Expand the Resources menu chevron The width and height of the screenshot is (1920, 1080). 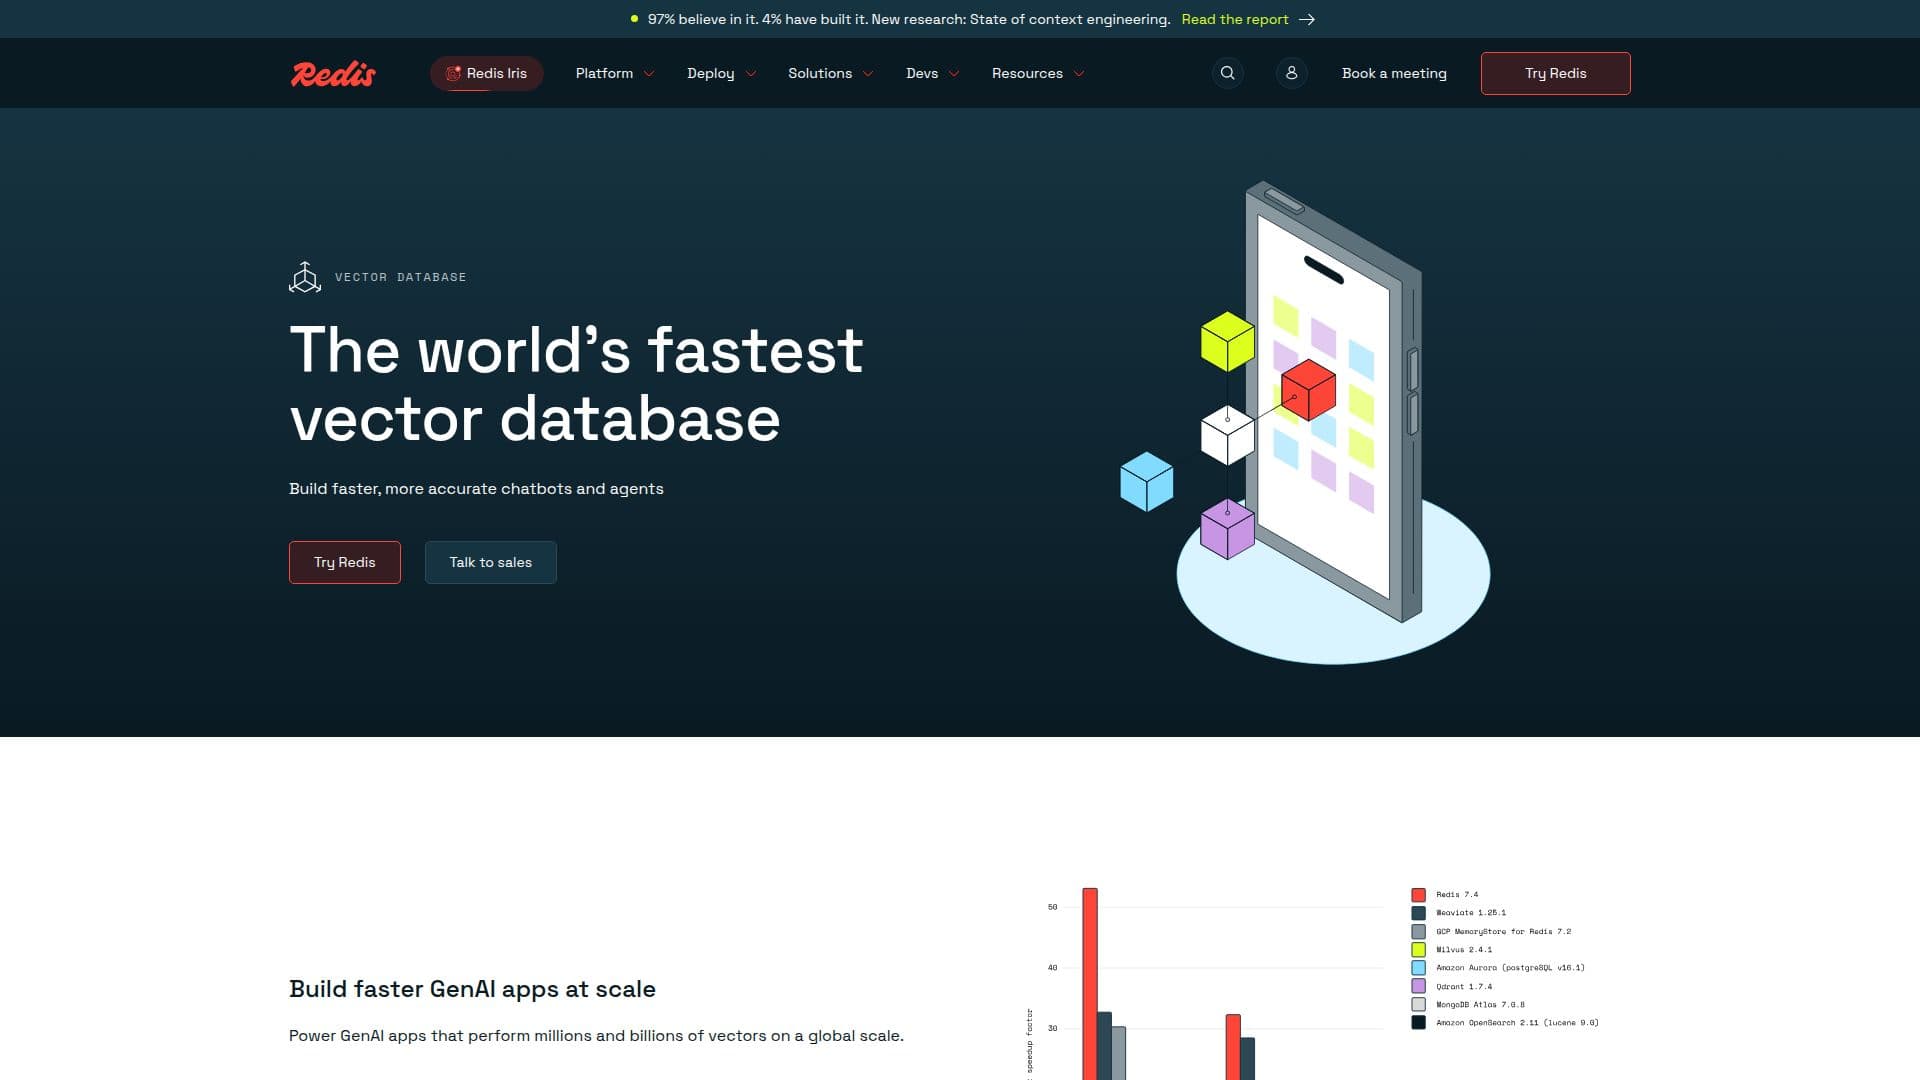coord(1079,74)
